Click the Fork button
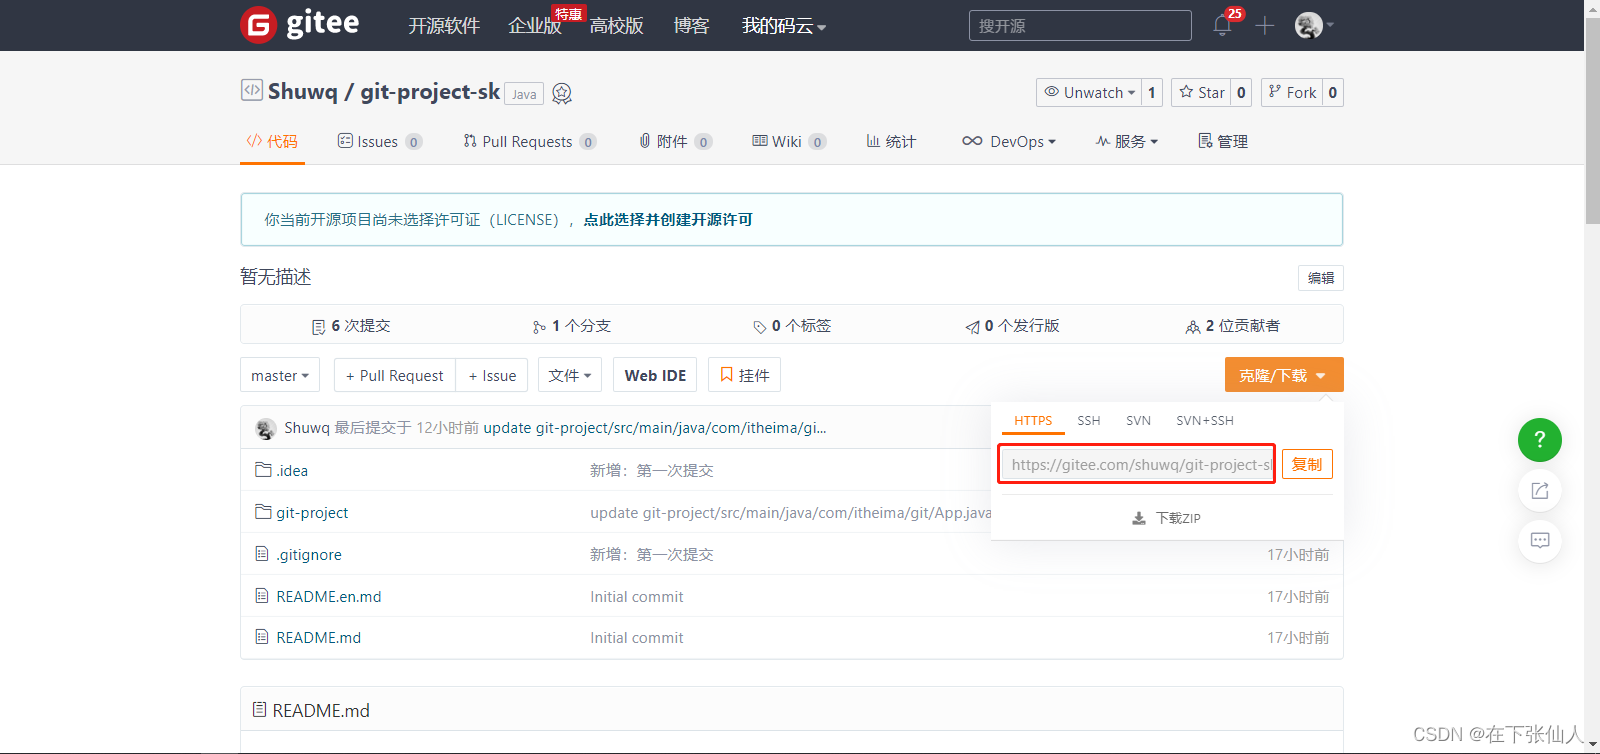 [1292, 92]
